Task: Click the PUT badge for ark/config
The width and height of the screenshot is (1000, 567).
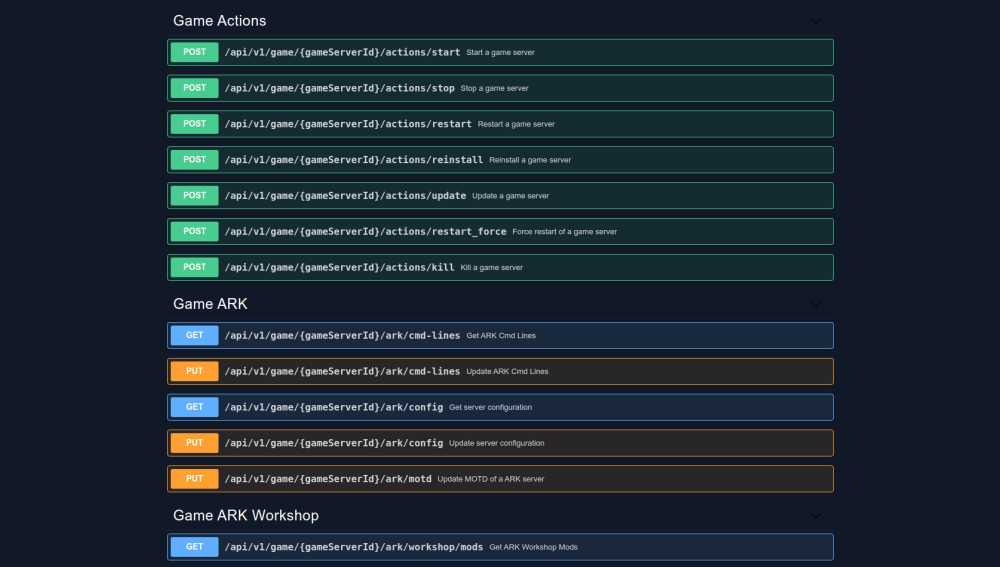Action: [194, 443]
